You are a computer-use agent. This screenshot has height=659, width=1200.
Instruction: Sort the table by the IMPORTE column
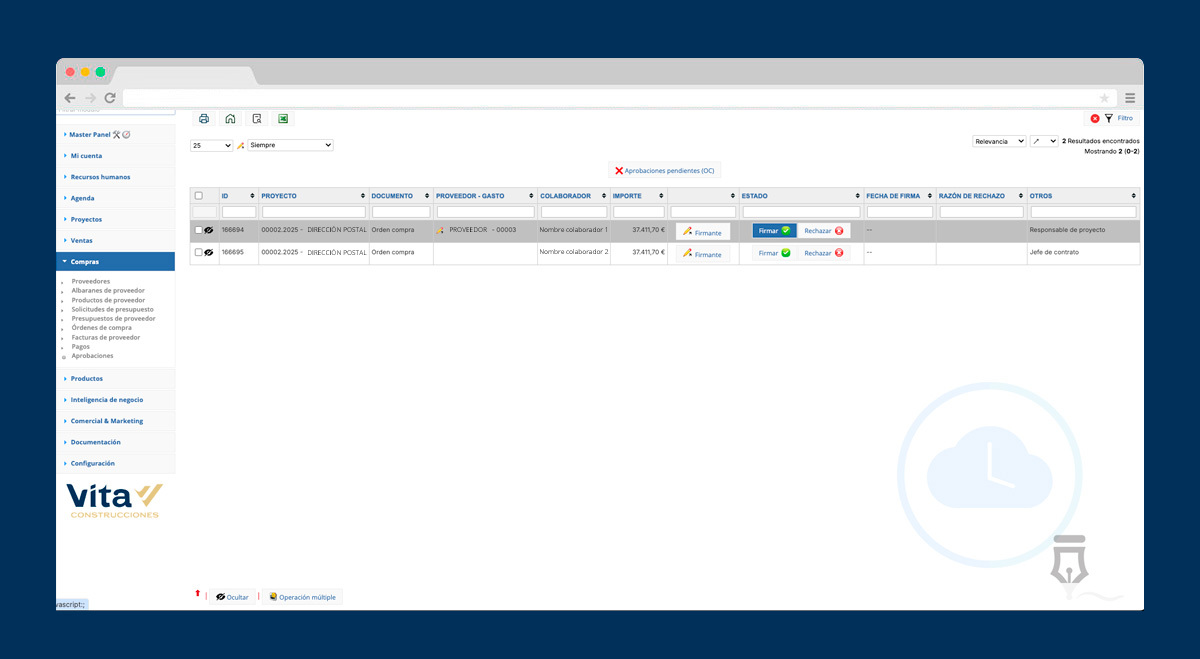point(639,196)
